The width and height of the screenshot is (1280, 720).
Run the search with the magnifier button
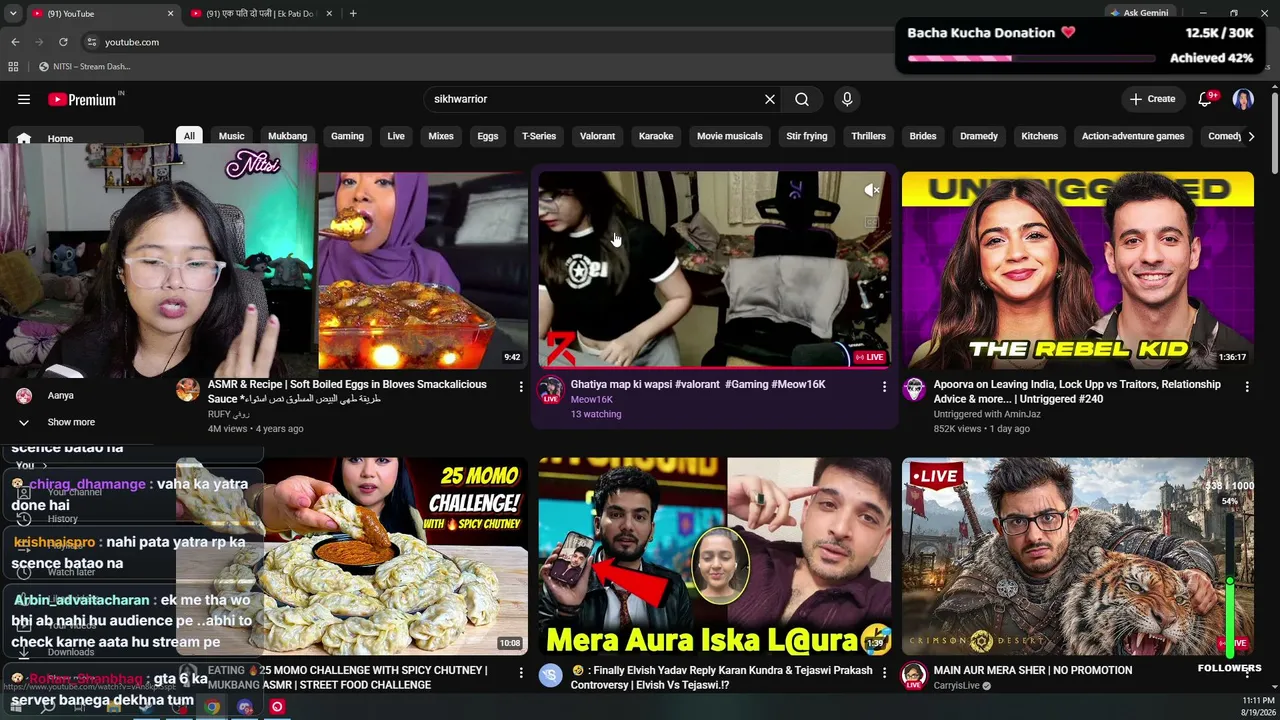[x=802, y=99]
